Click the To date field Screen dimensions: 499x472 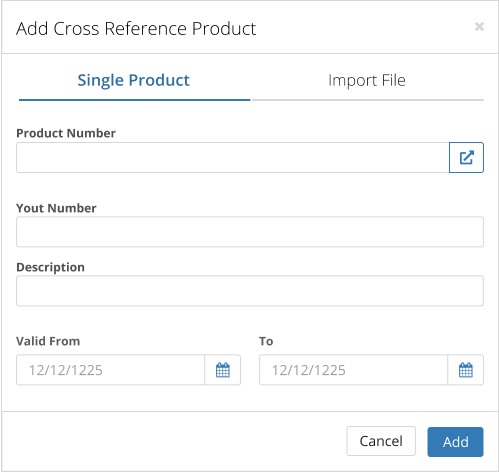click(353, 370)
